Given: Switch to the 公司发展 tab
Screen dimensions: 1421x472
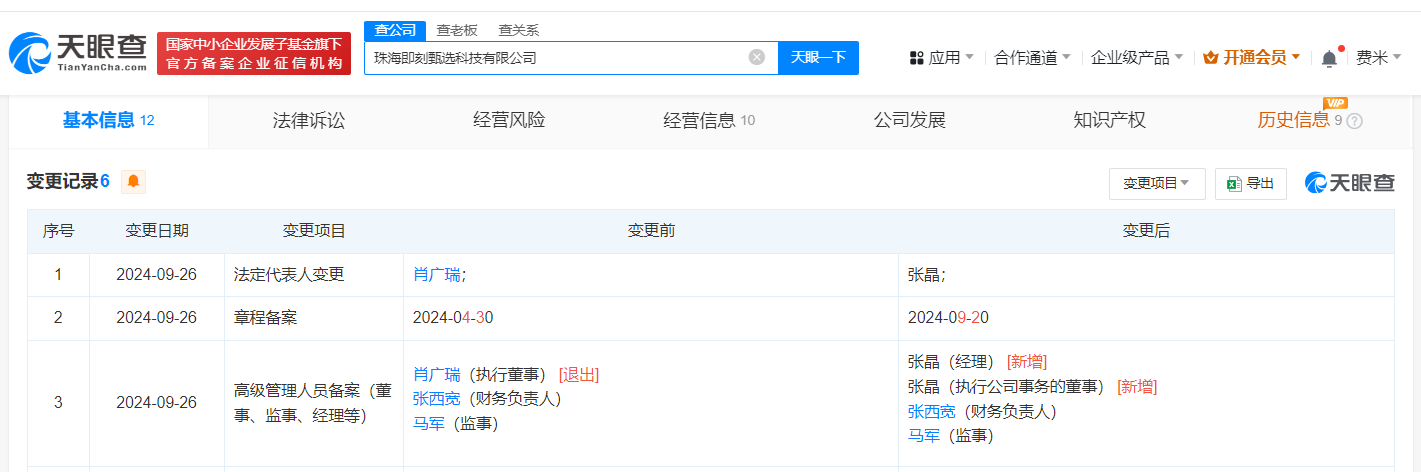Looking at the screenshot, I should point(909,121).
